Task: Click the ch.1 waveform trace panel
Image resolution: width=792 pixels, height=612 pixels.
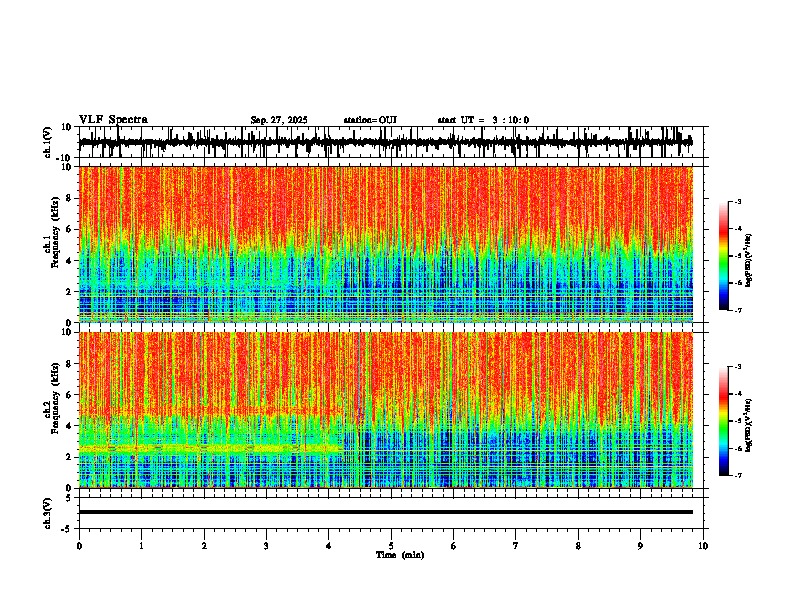Action: (x=393, y=142)
